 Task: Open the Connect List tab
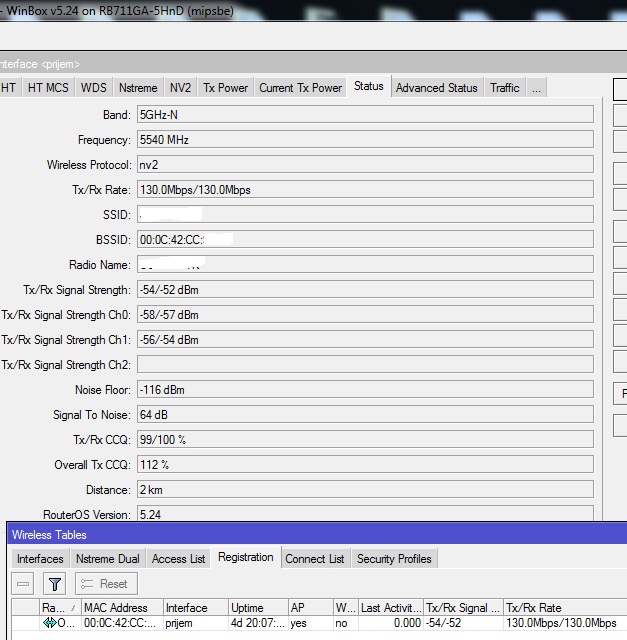click(315, 558)
